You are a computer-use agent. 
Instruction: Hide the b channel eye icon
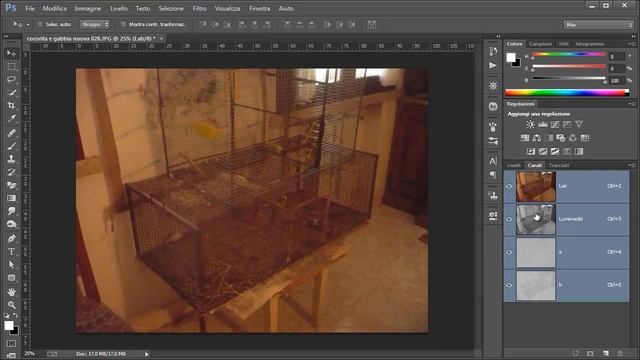click(509, 285)
